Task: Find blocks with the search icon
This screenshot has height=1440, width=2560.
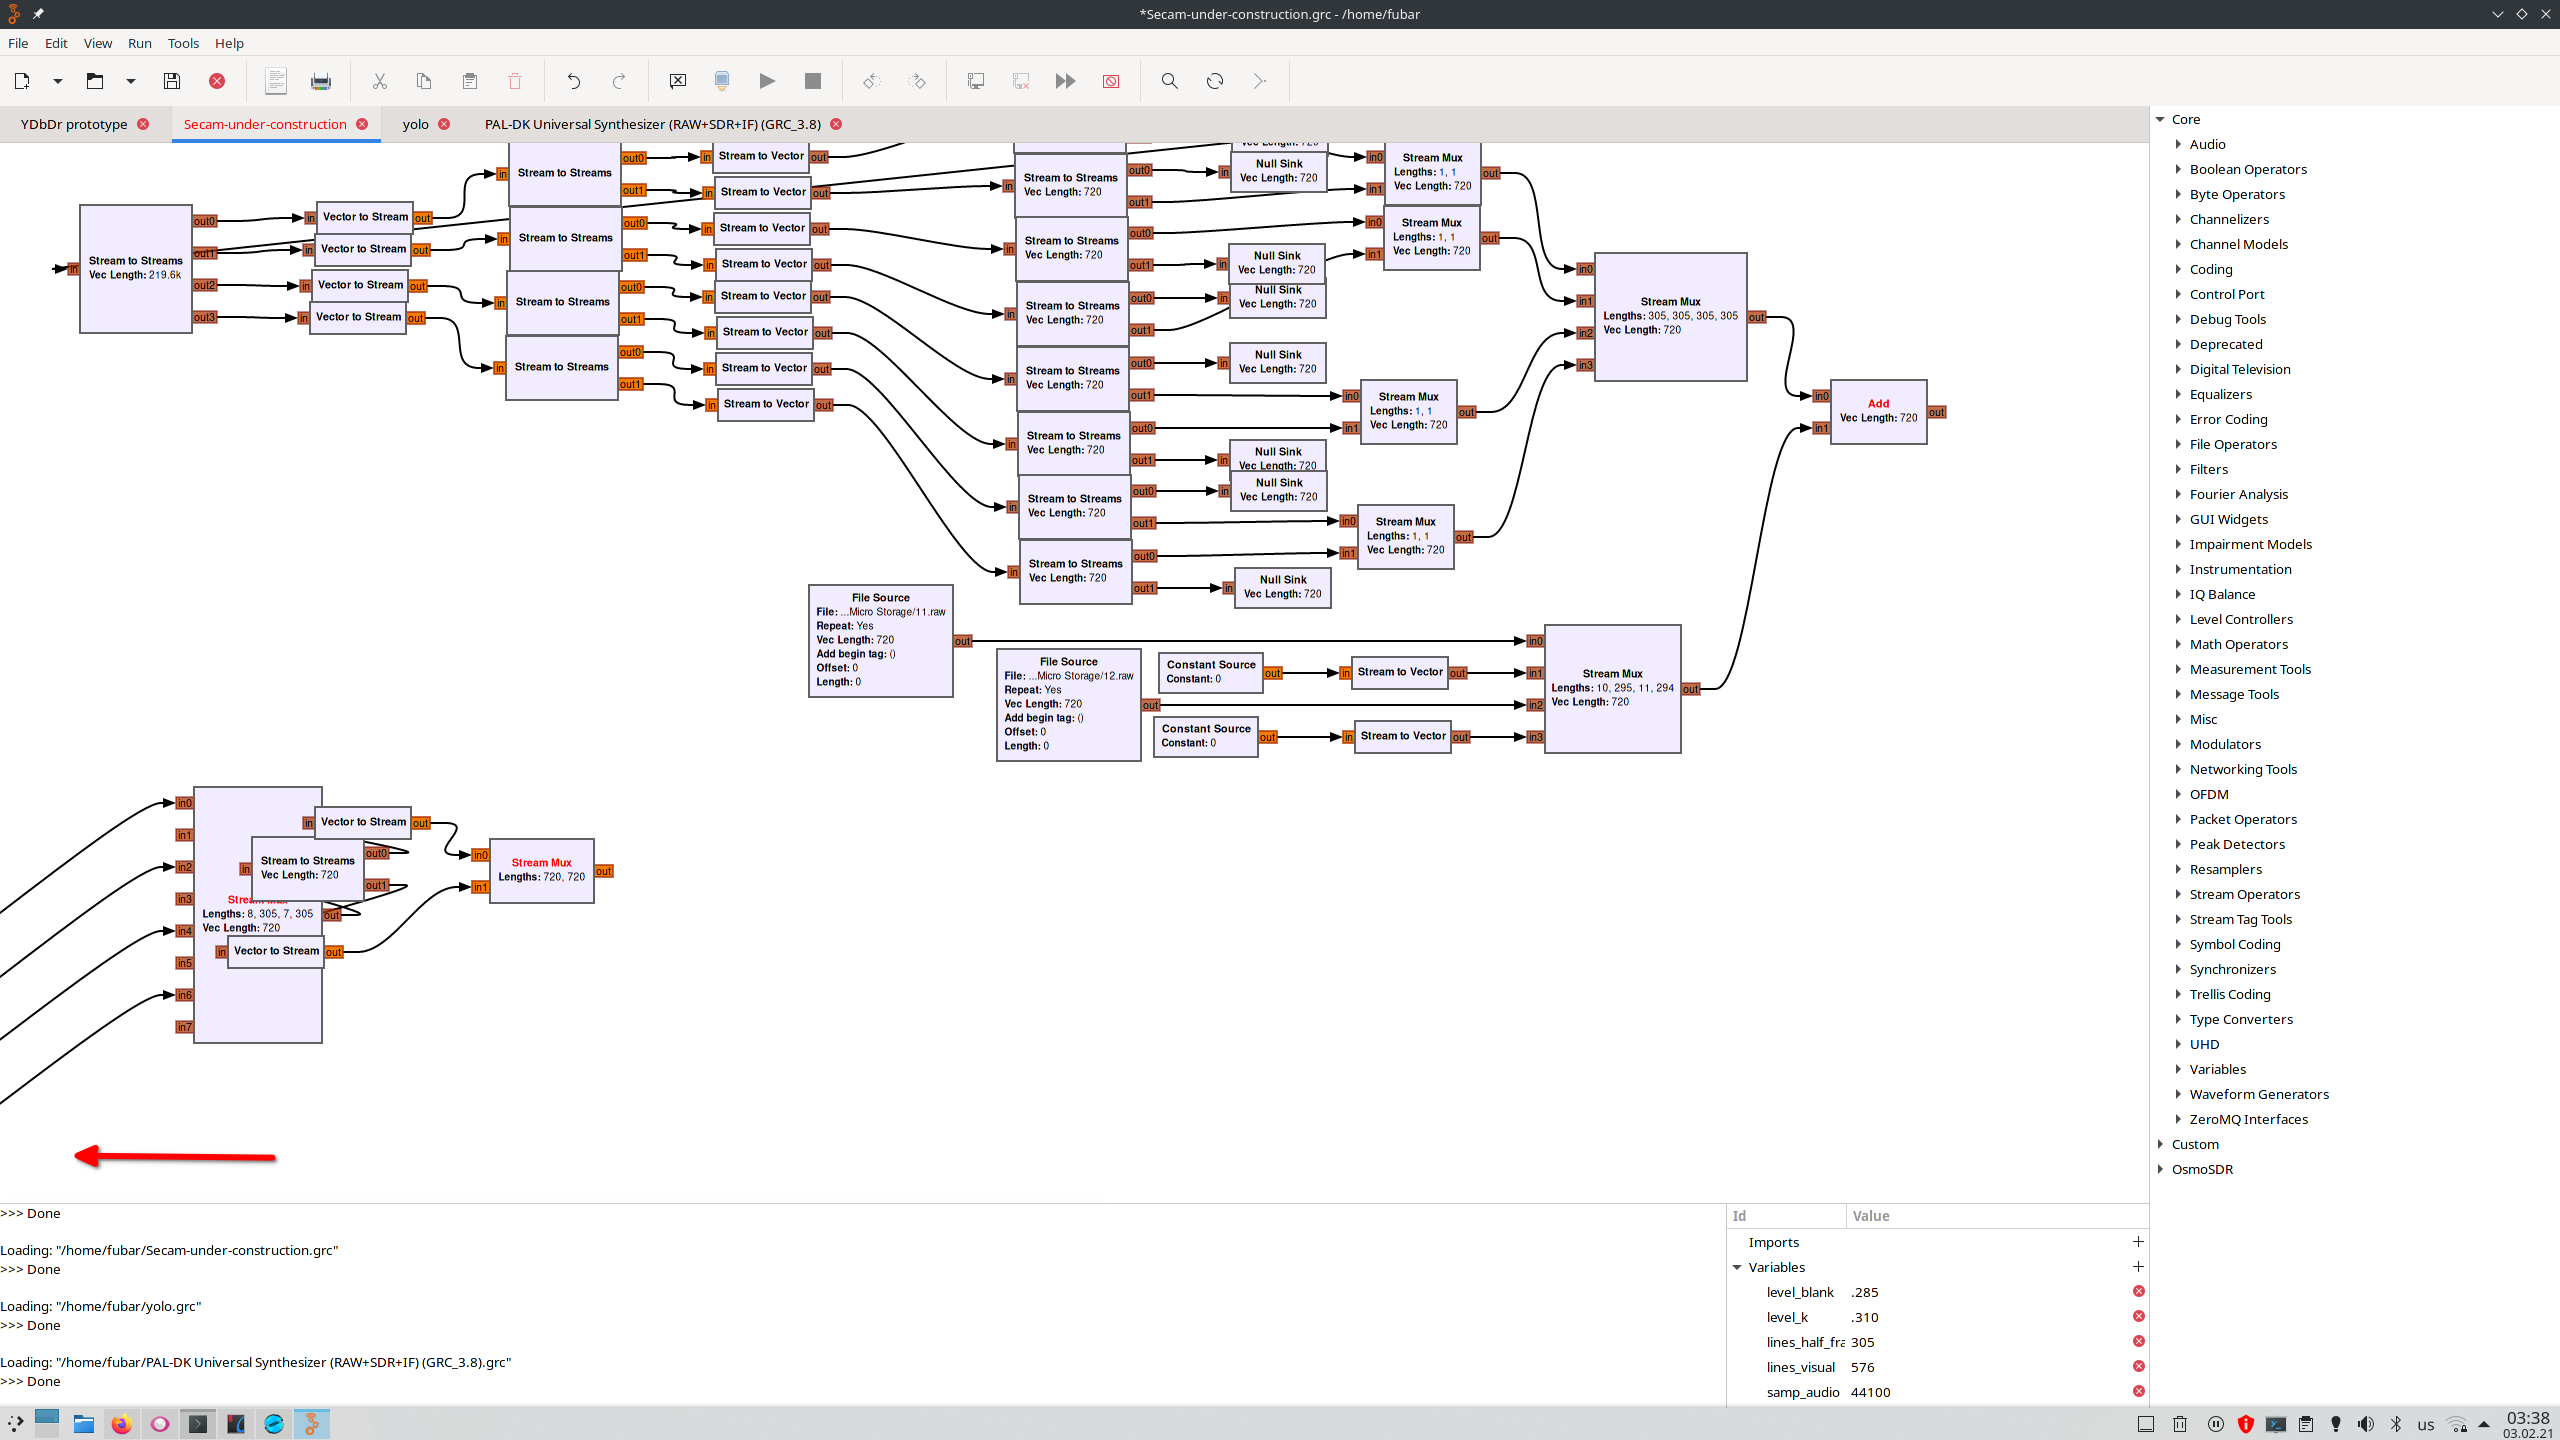Action: click(1169, 81)
